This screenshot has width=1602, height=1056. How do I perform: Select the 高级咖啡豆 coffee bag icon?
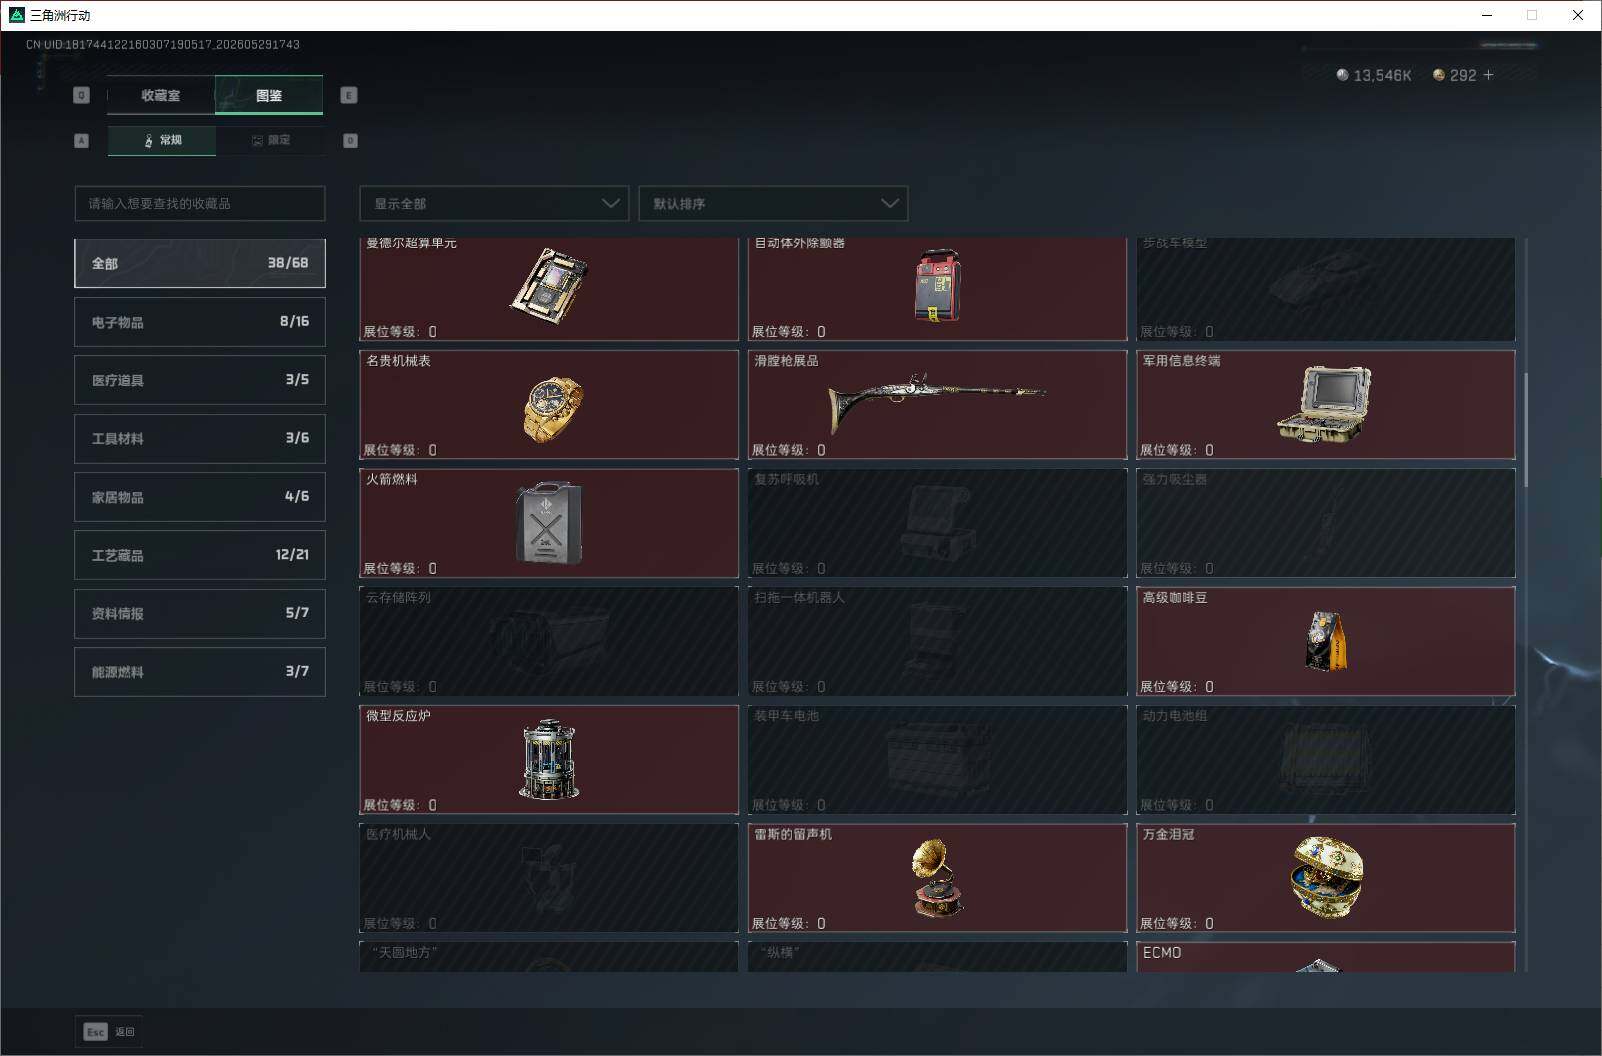point(1326,640)
